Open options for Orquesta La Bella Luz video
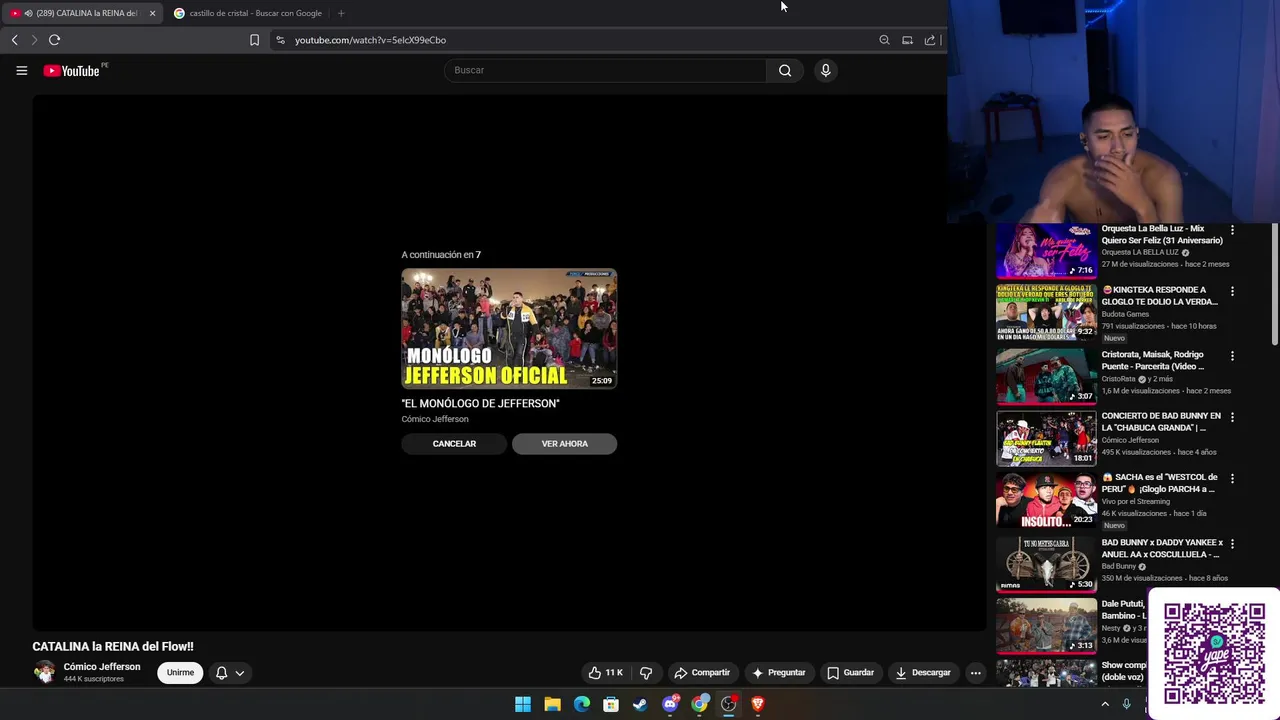This screenshot has height=720, width=1280. point(1232,230)
